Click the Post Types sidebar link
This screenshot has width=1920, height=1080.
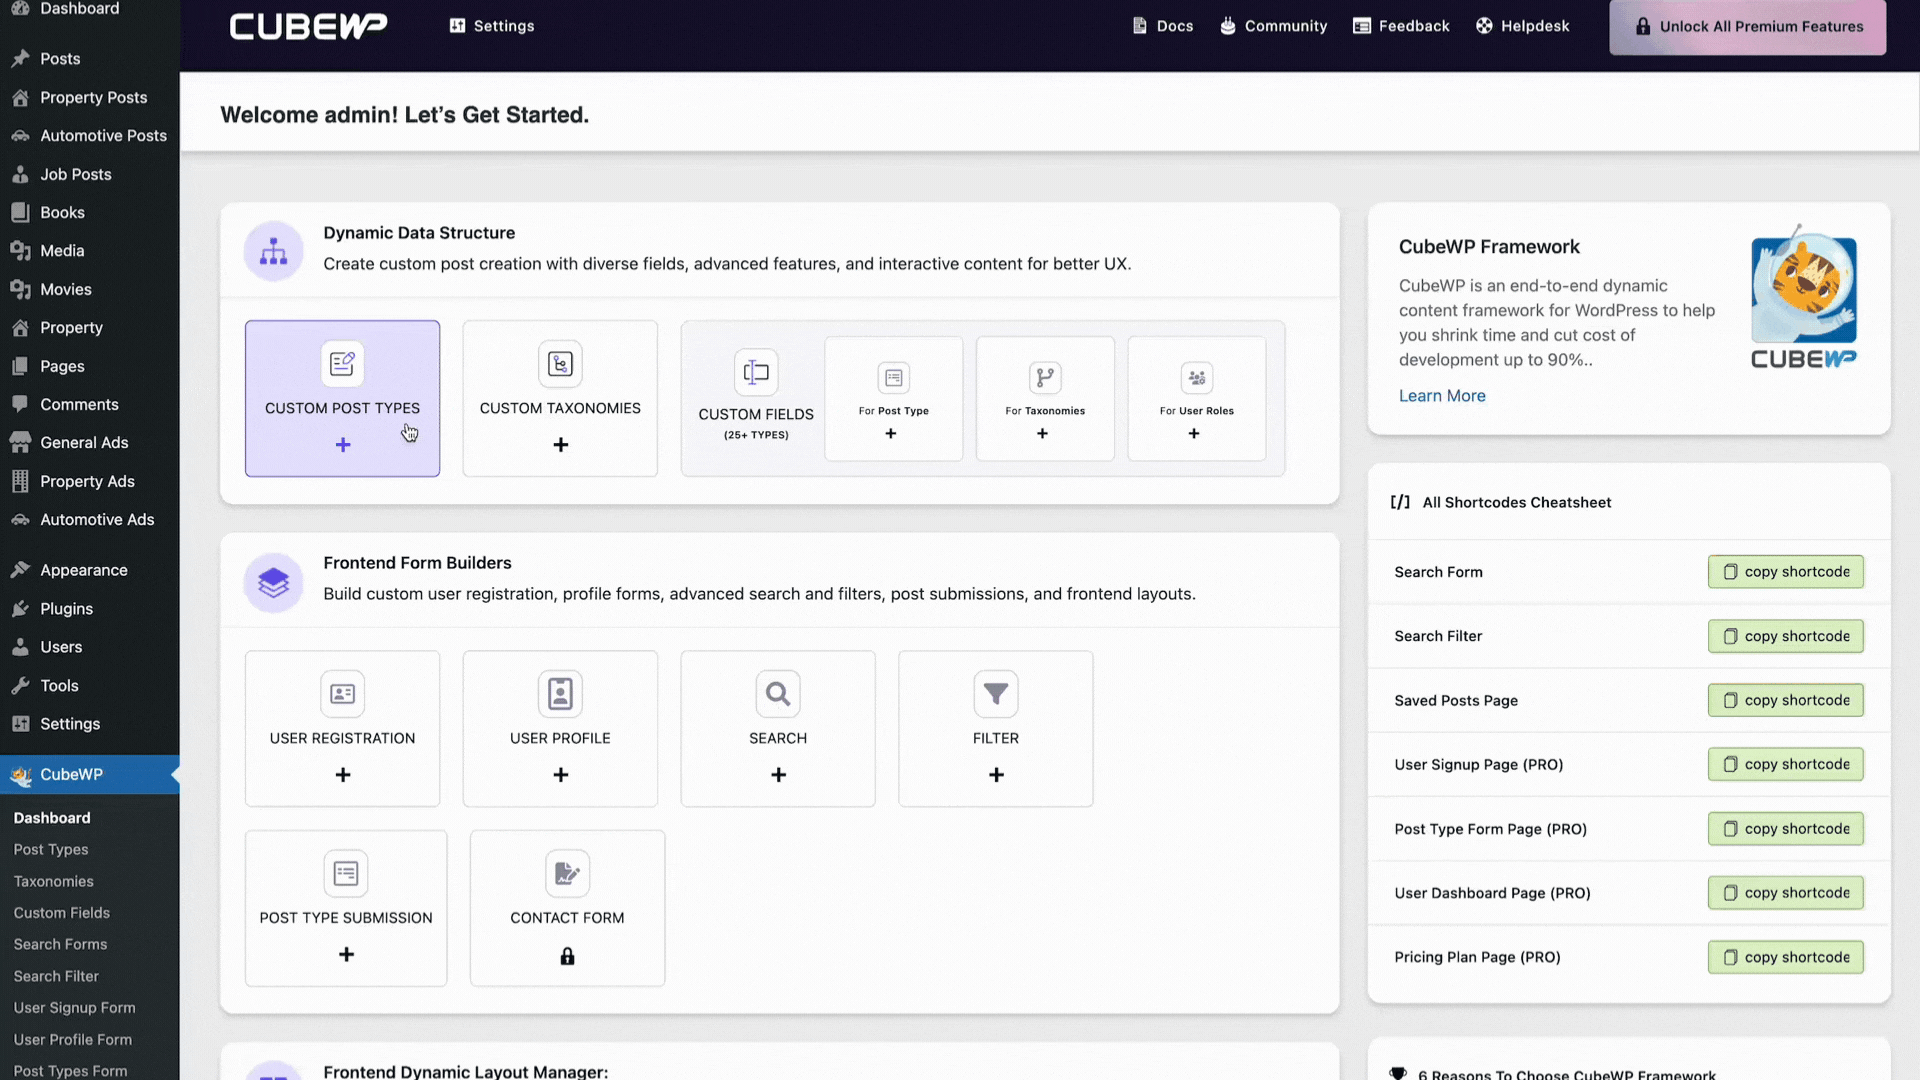[x=50, y=848]
